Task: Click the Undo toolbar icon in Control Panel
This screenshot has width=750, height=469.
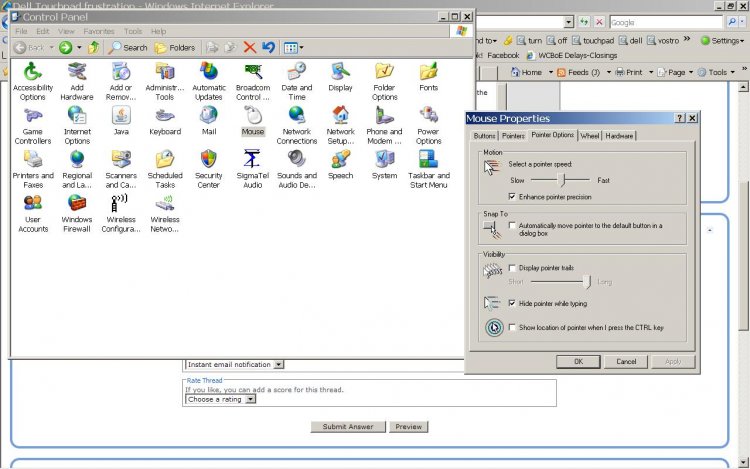Action: (x=268, y=47)
